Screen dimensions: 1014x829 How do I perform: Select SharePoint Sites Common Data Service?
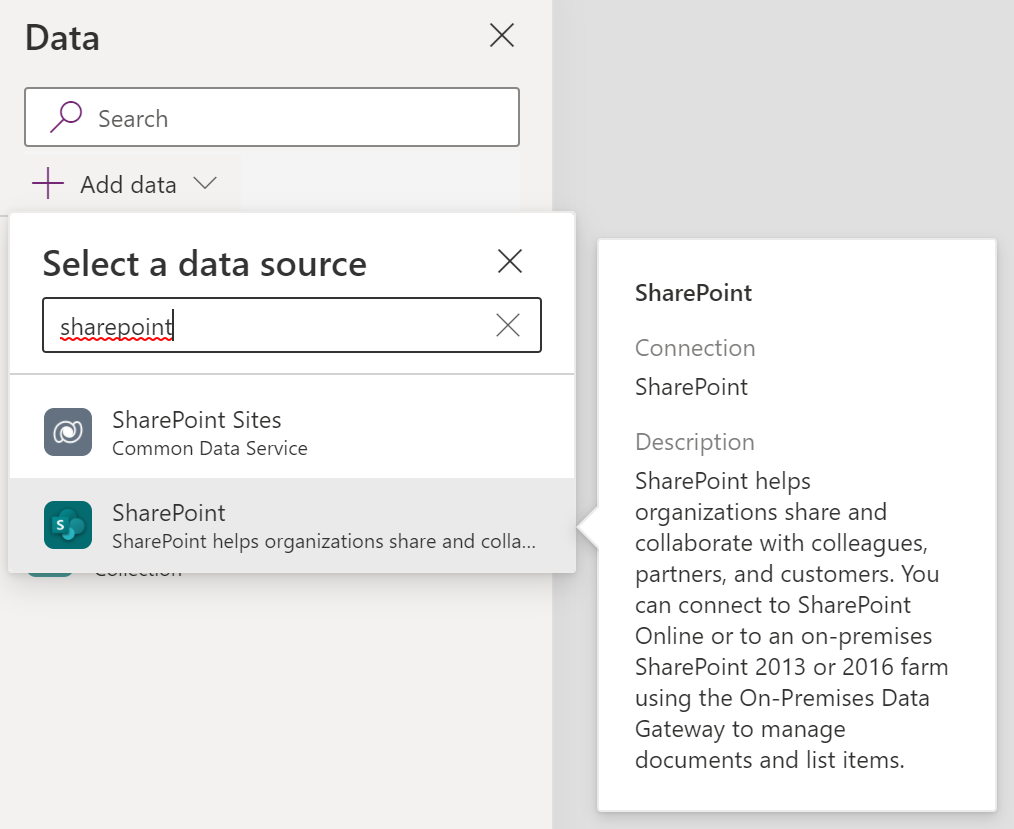292,432
